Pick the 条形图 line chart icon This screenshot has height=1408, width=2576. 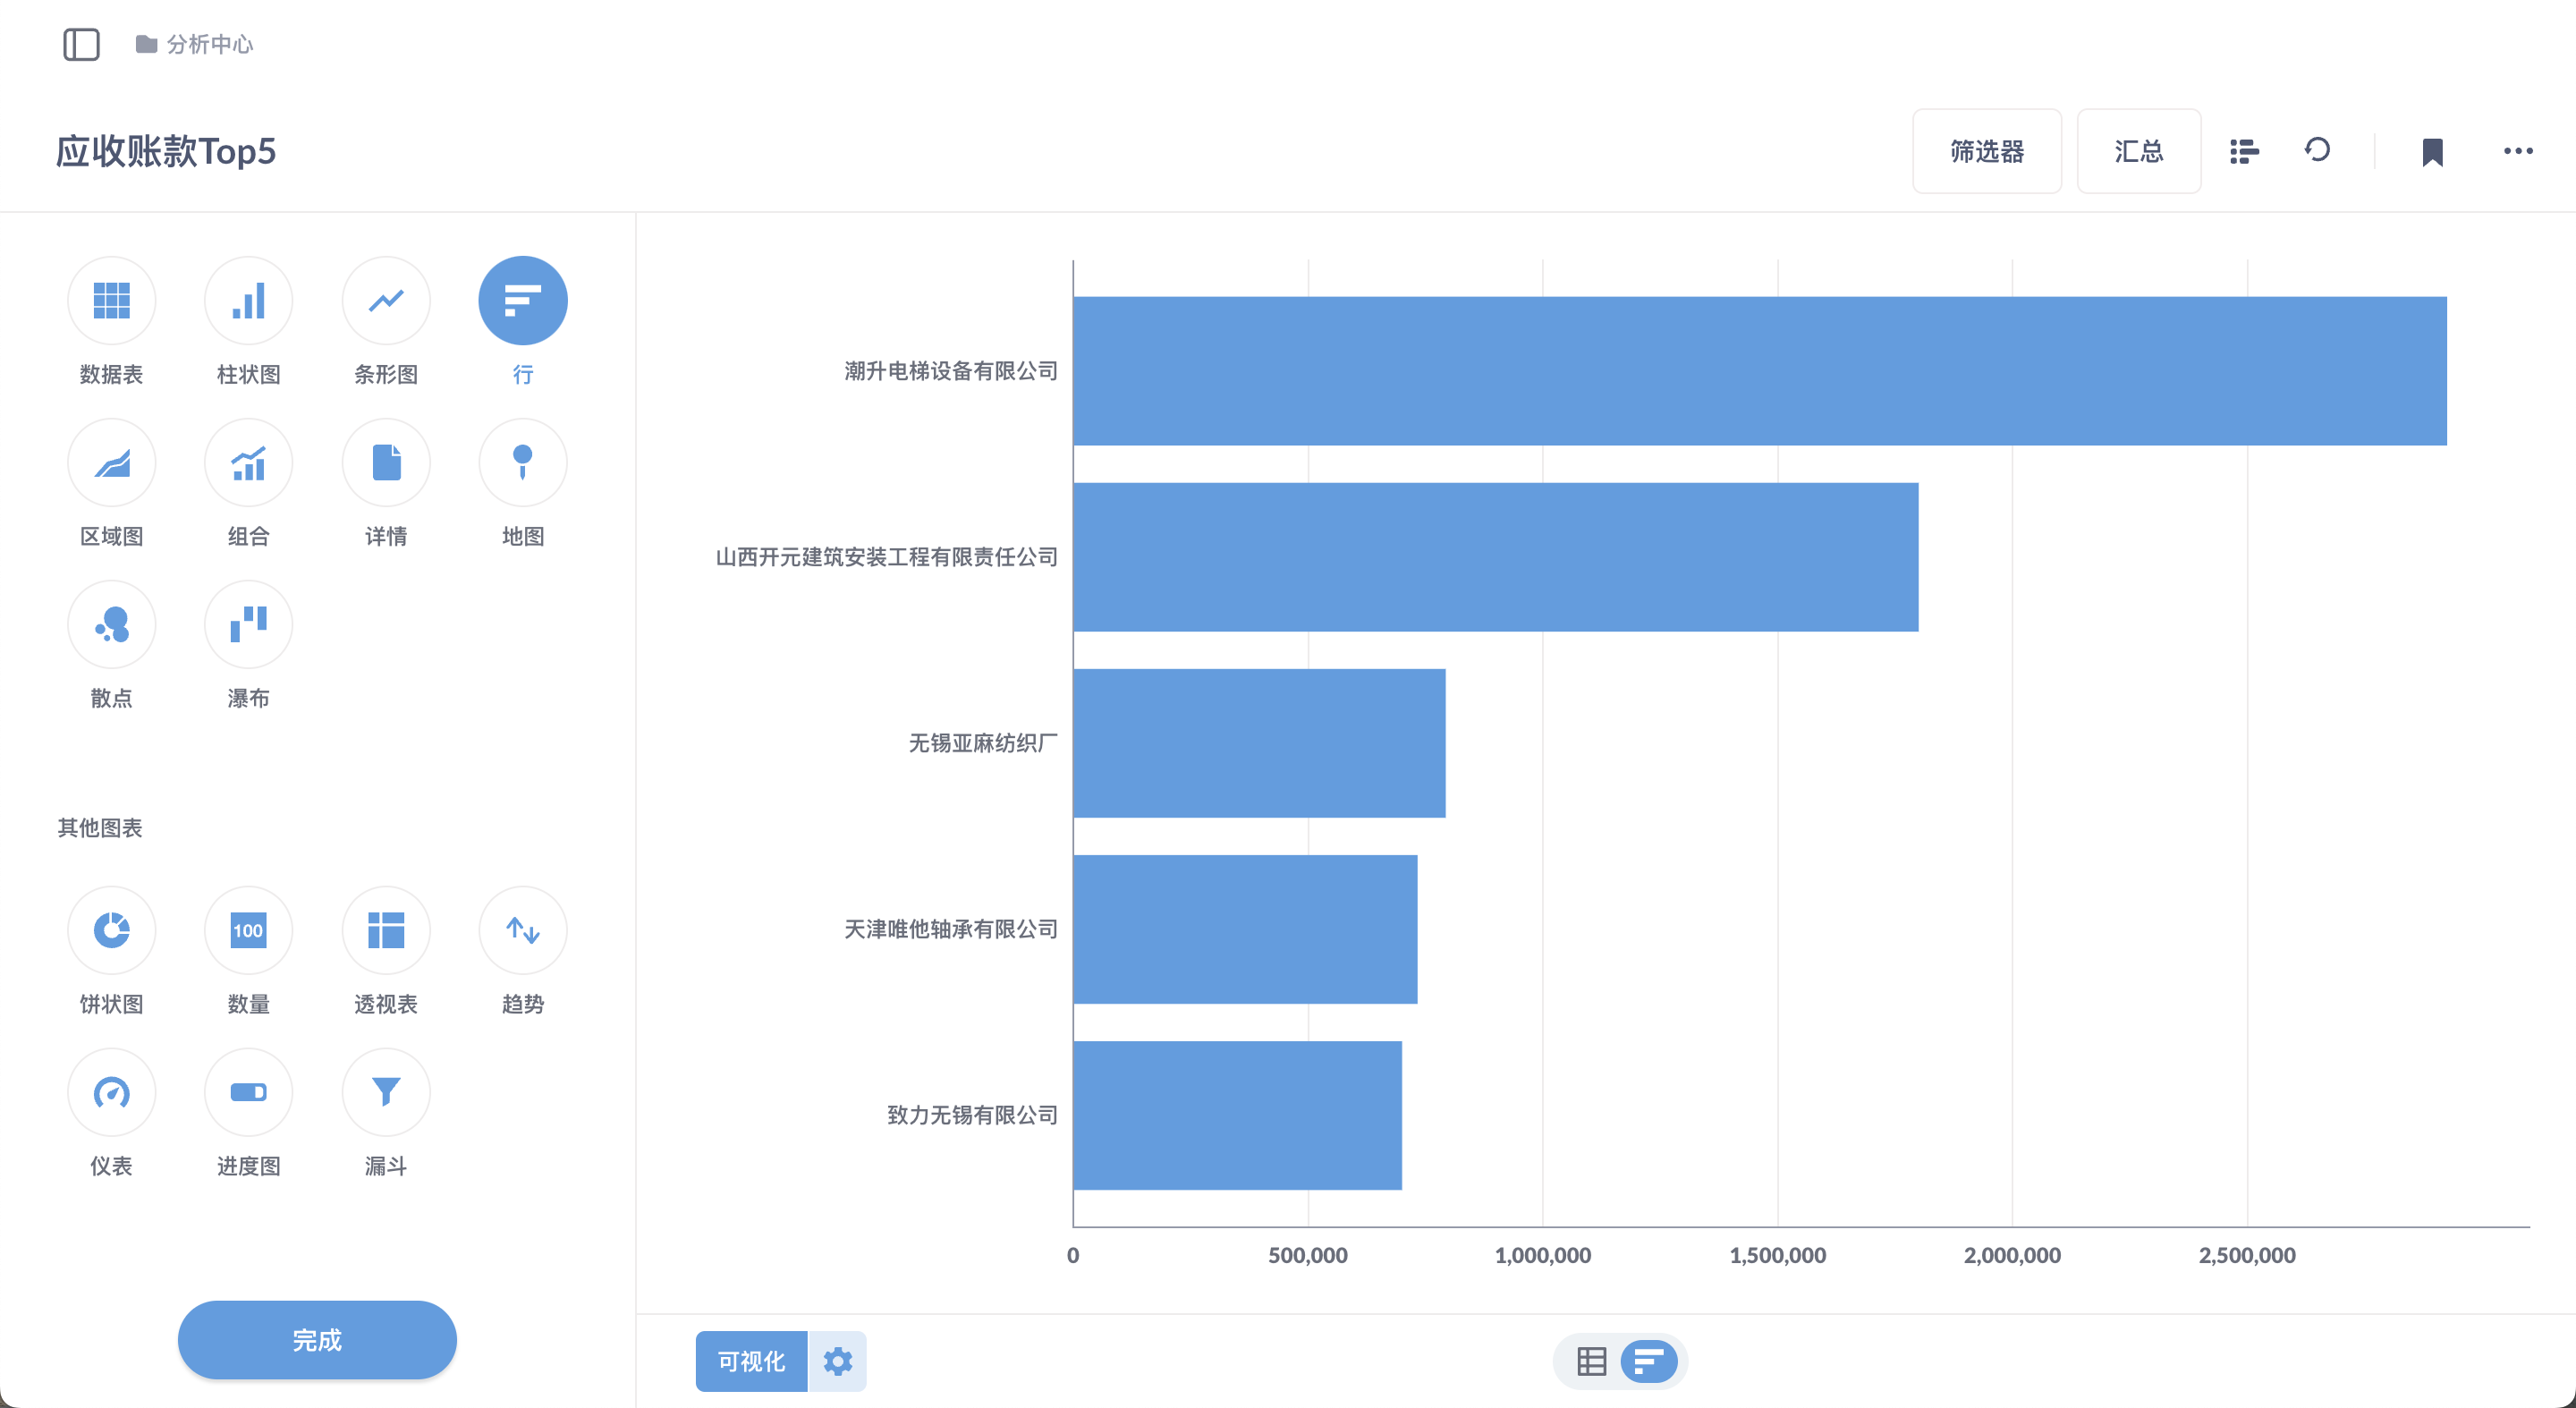[386, 300]
